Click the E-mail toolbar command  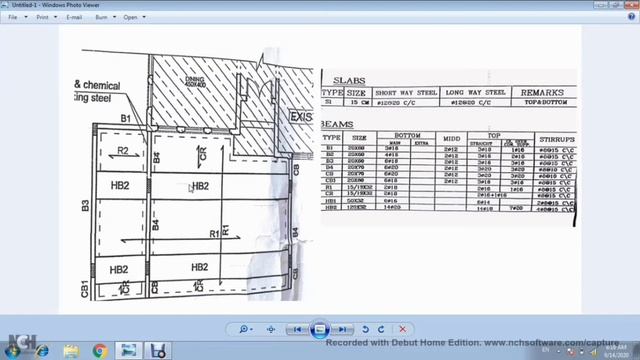tap(74, 17)
